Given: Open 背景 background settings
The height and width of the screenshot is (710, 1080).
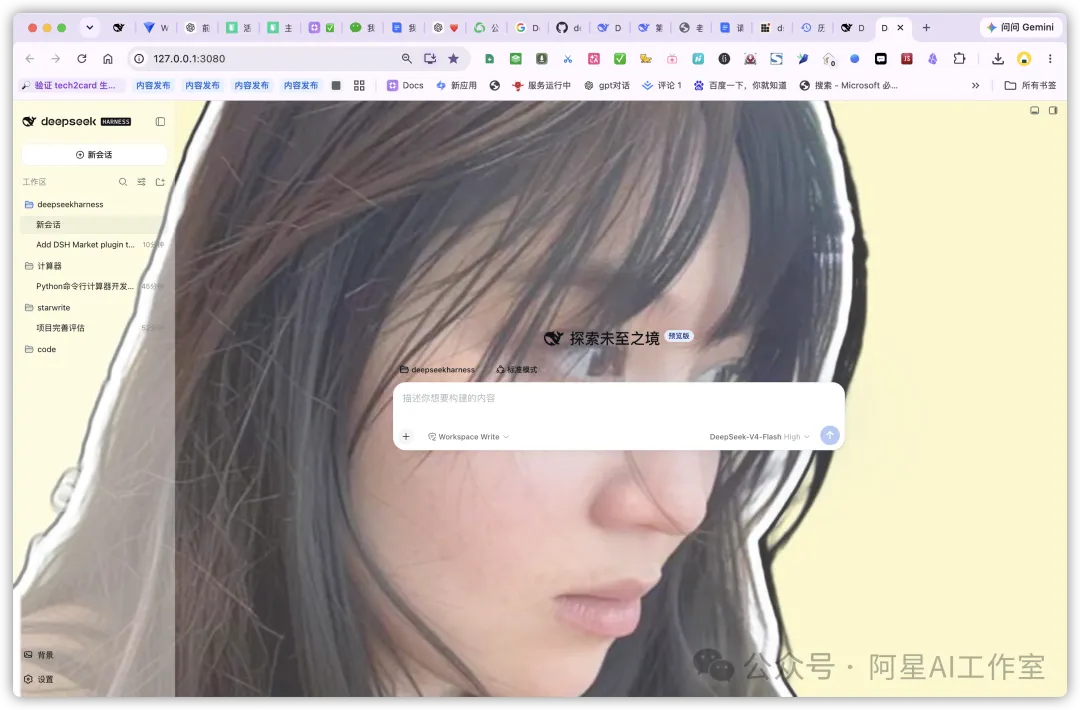Looking at the screenshot, I should click(x=39, y=655).
